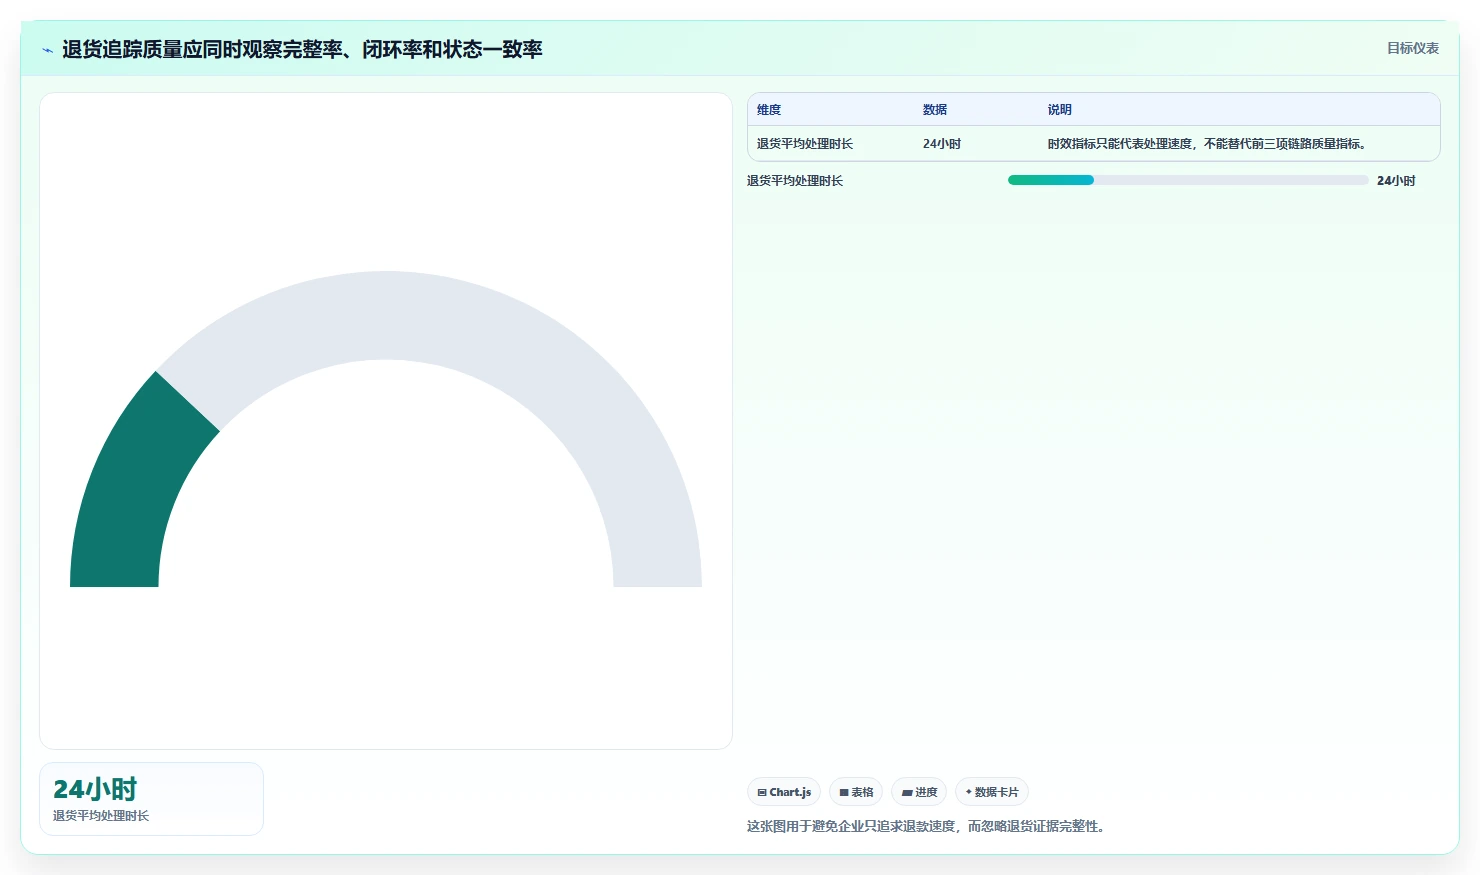The image size is (1480, 875).
Task: Click the Chart.js tag chip
Action: click(784, 792)
